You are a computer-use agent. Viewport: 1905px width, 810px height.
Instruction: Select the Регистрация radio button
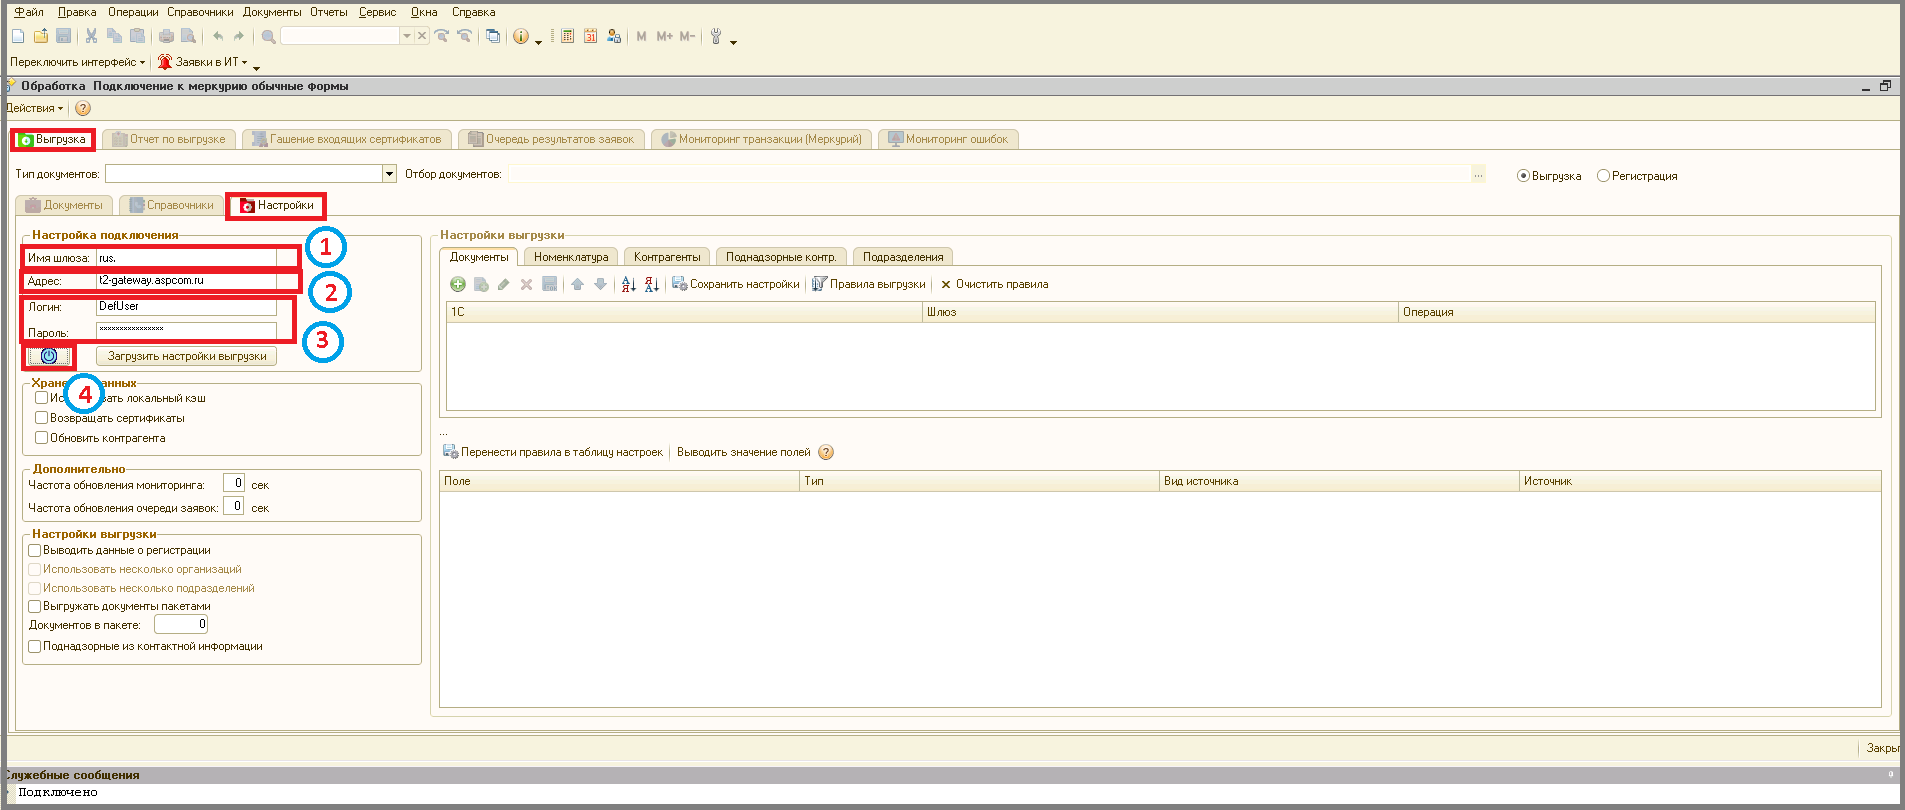pyautogui.click(x=1603, y=176)
